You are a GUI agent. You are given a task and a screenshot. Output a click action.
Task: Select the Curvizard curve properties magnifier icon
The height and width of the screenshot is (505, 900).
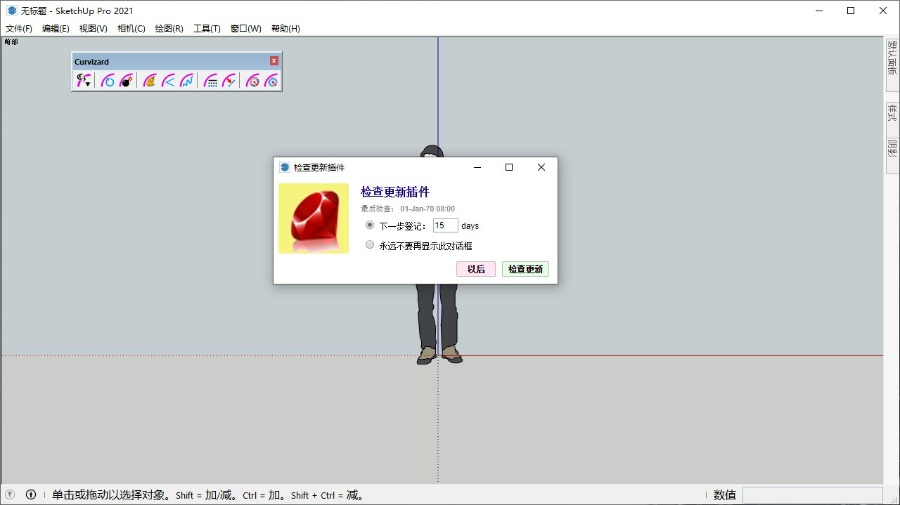coord(253,80)
